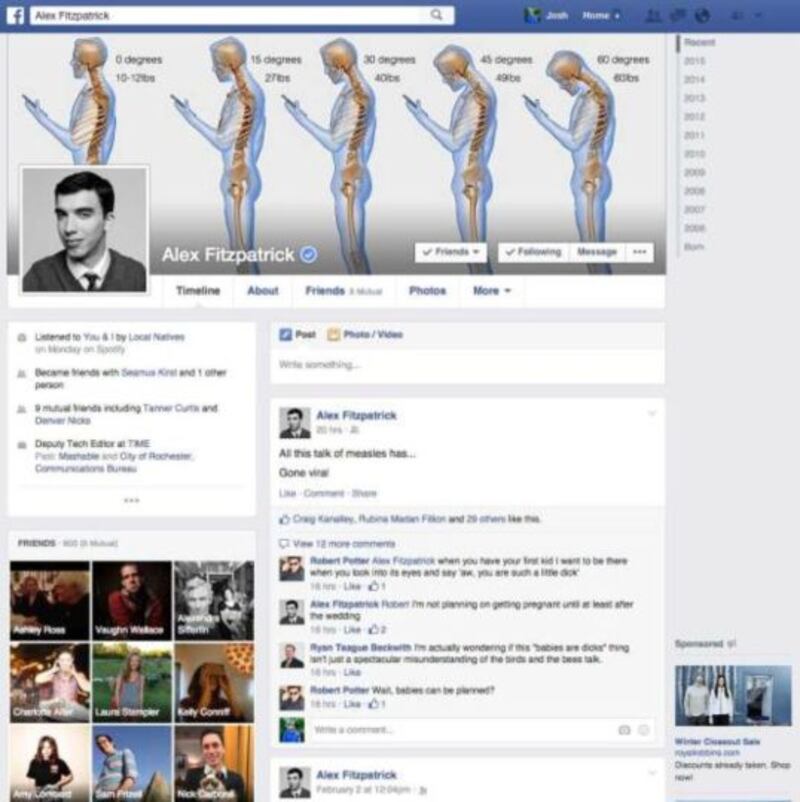Image resolution: width=800 pixels, height=802 pixels.
Task: Jump to 2012 in the timeline
Action: click(694, 116)
